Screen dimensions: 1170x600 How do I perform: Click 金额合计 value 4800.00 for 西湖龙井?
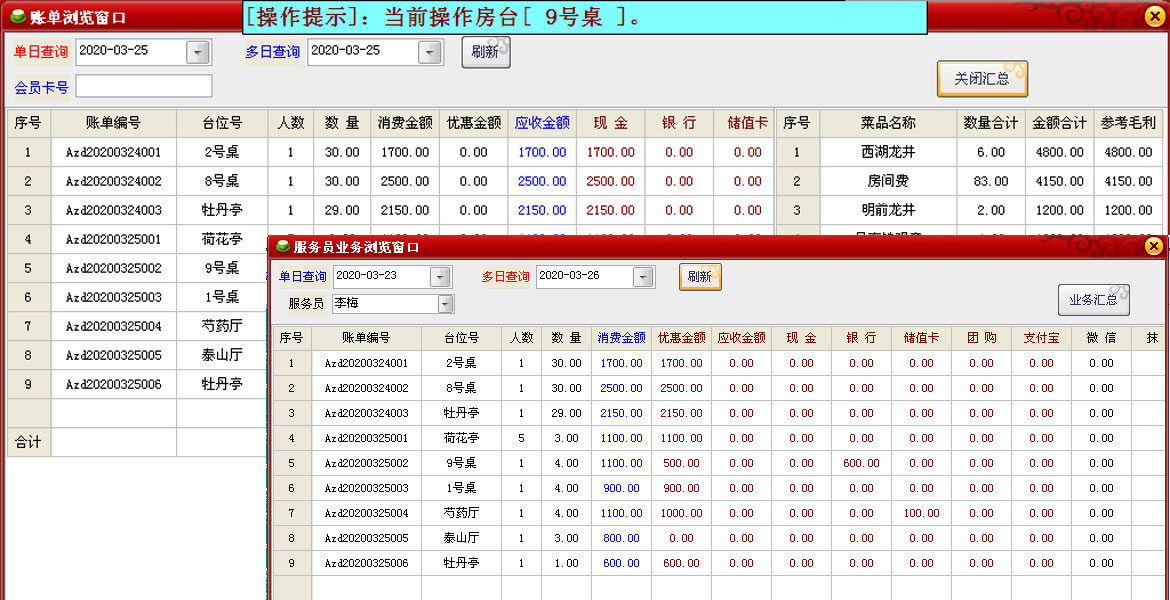[x=1060, y=152]
